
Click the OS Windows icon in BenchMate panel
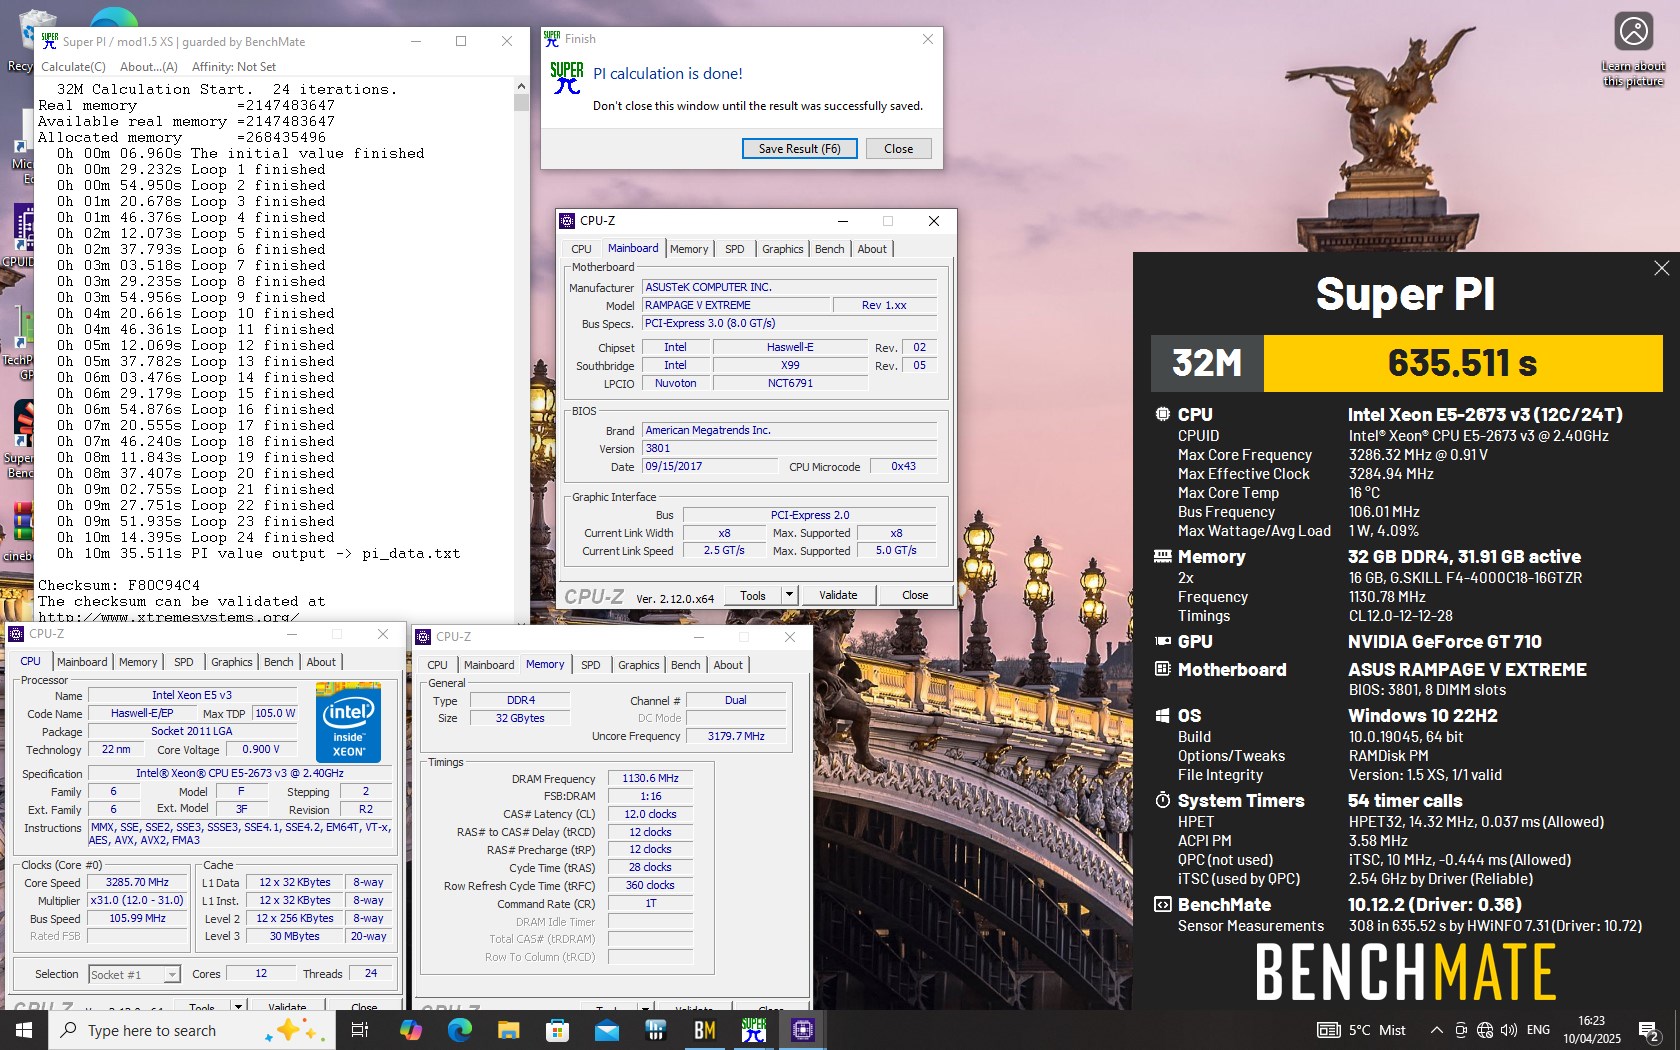click(x=1163, y=715)
